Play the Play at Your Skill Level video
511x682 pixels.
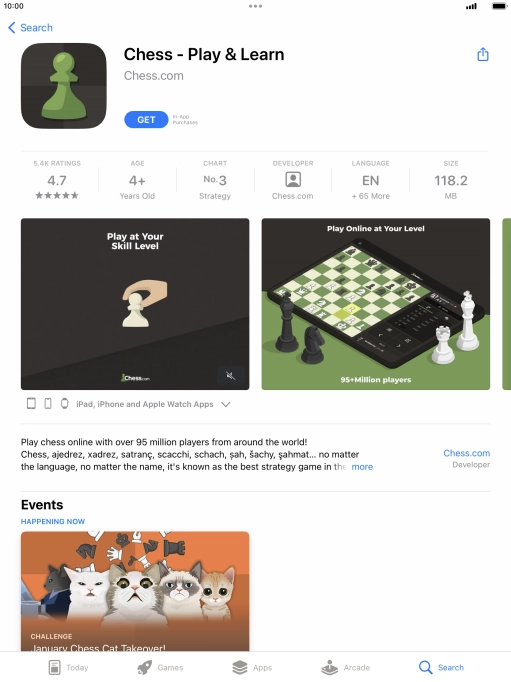135,304
